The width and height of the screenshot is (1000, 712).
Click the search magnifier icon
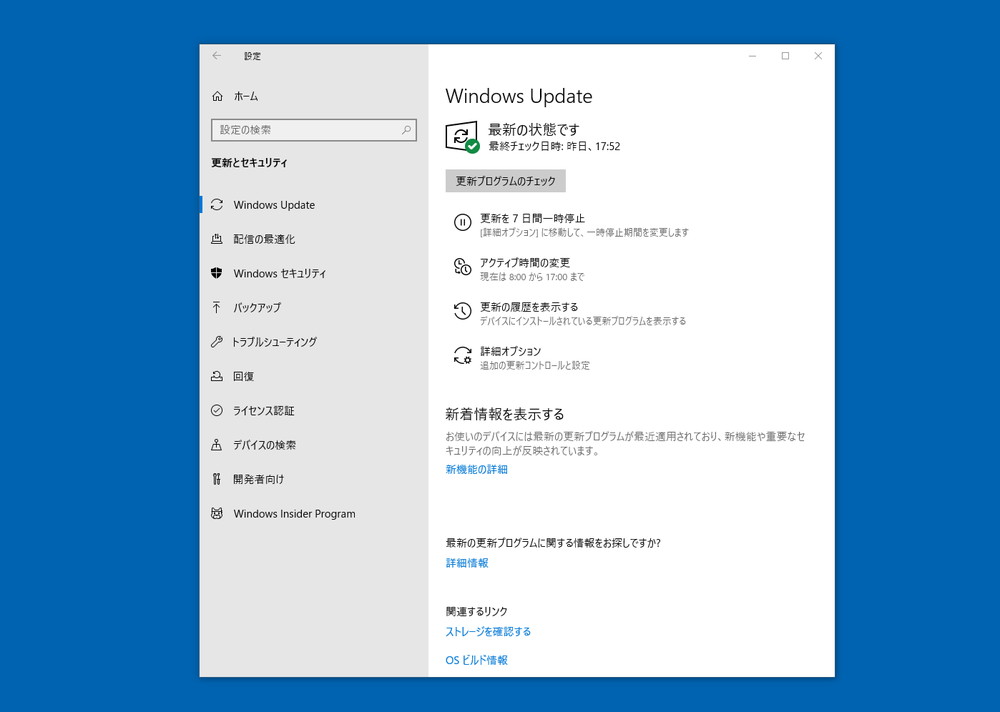click(x=406, y=130)
